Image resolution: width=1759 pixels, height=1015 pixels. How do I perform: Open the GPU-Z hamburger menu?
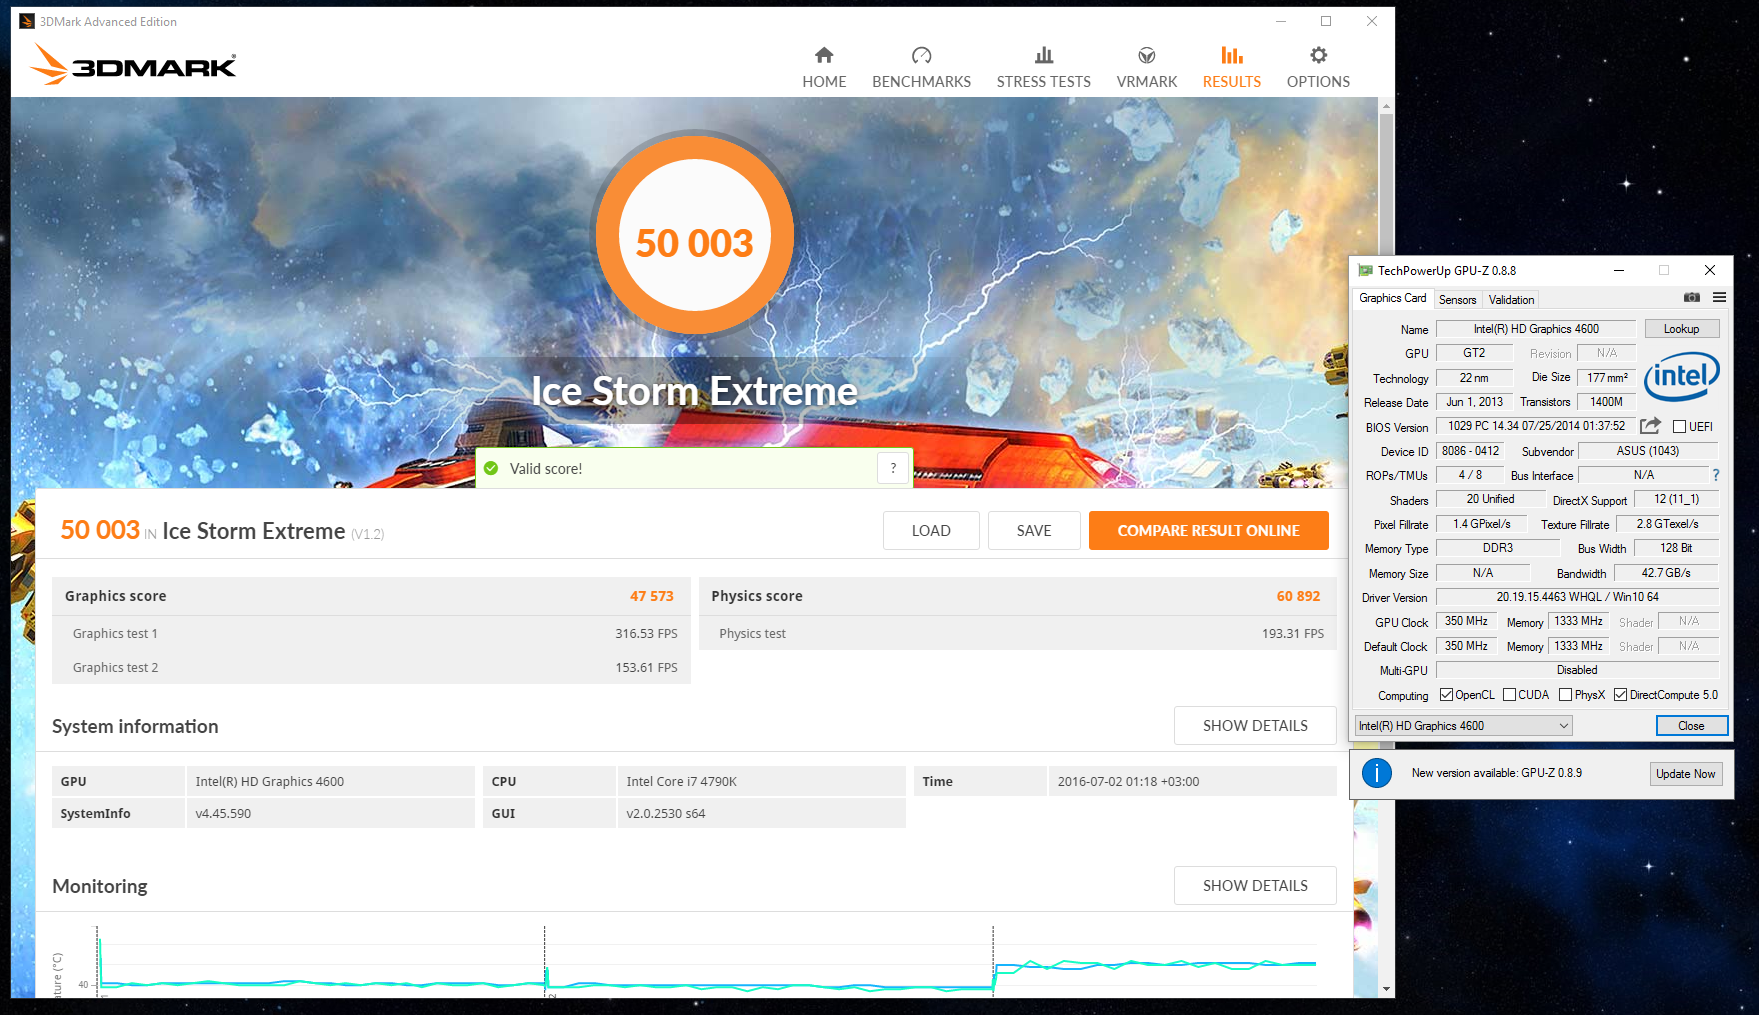1719,297
